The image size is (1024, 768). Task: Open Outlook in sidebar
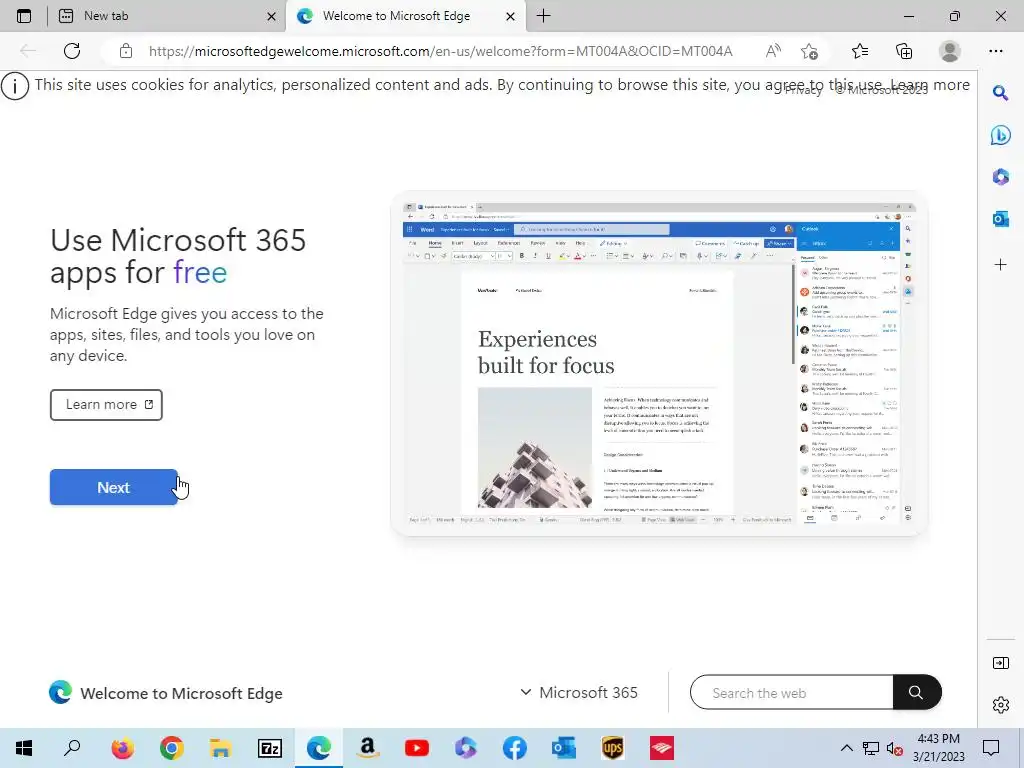1000,219
